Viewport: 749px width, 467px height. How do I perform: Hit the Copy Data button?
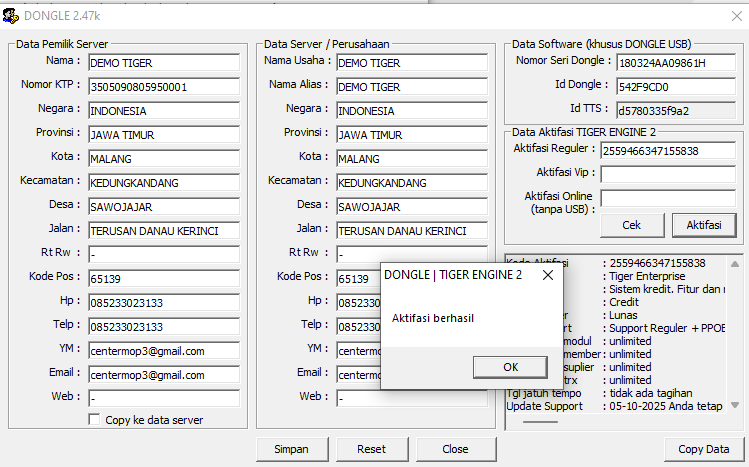703,449
